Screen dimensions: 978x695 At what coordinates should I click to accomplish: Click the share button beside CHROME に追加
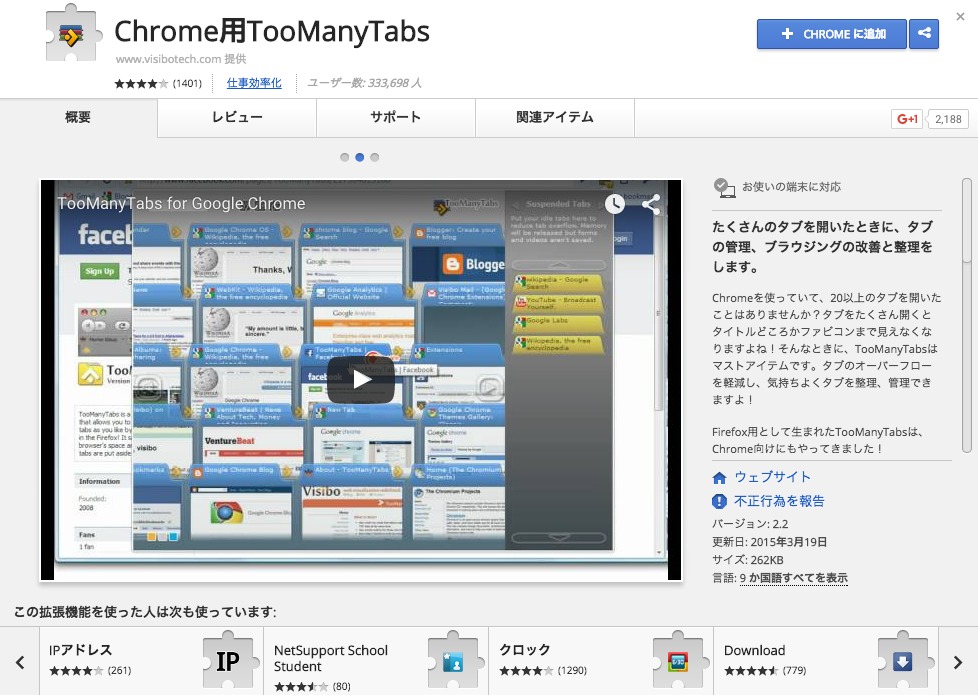click(924, 34)
